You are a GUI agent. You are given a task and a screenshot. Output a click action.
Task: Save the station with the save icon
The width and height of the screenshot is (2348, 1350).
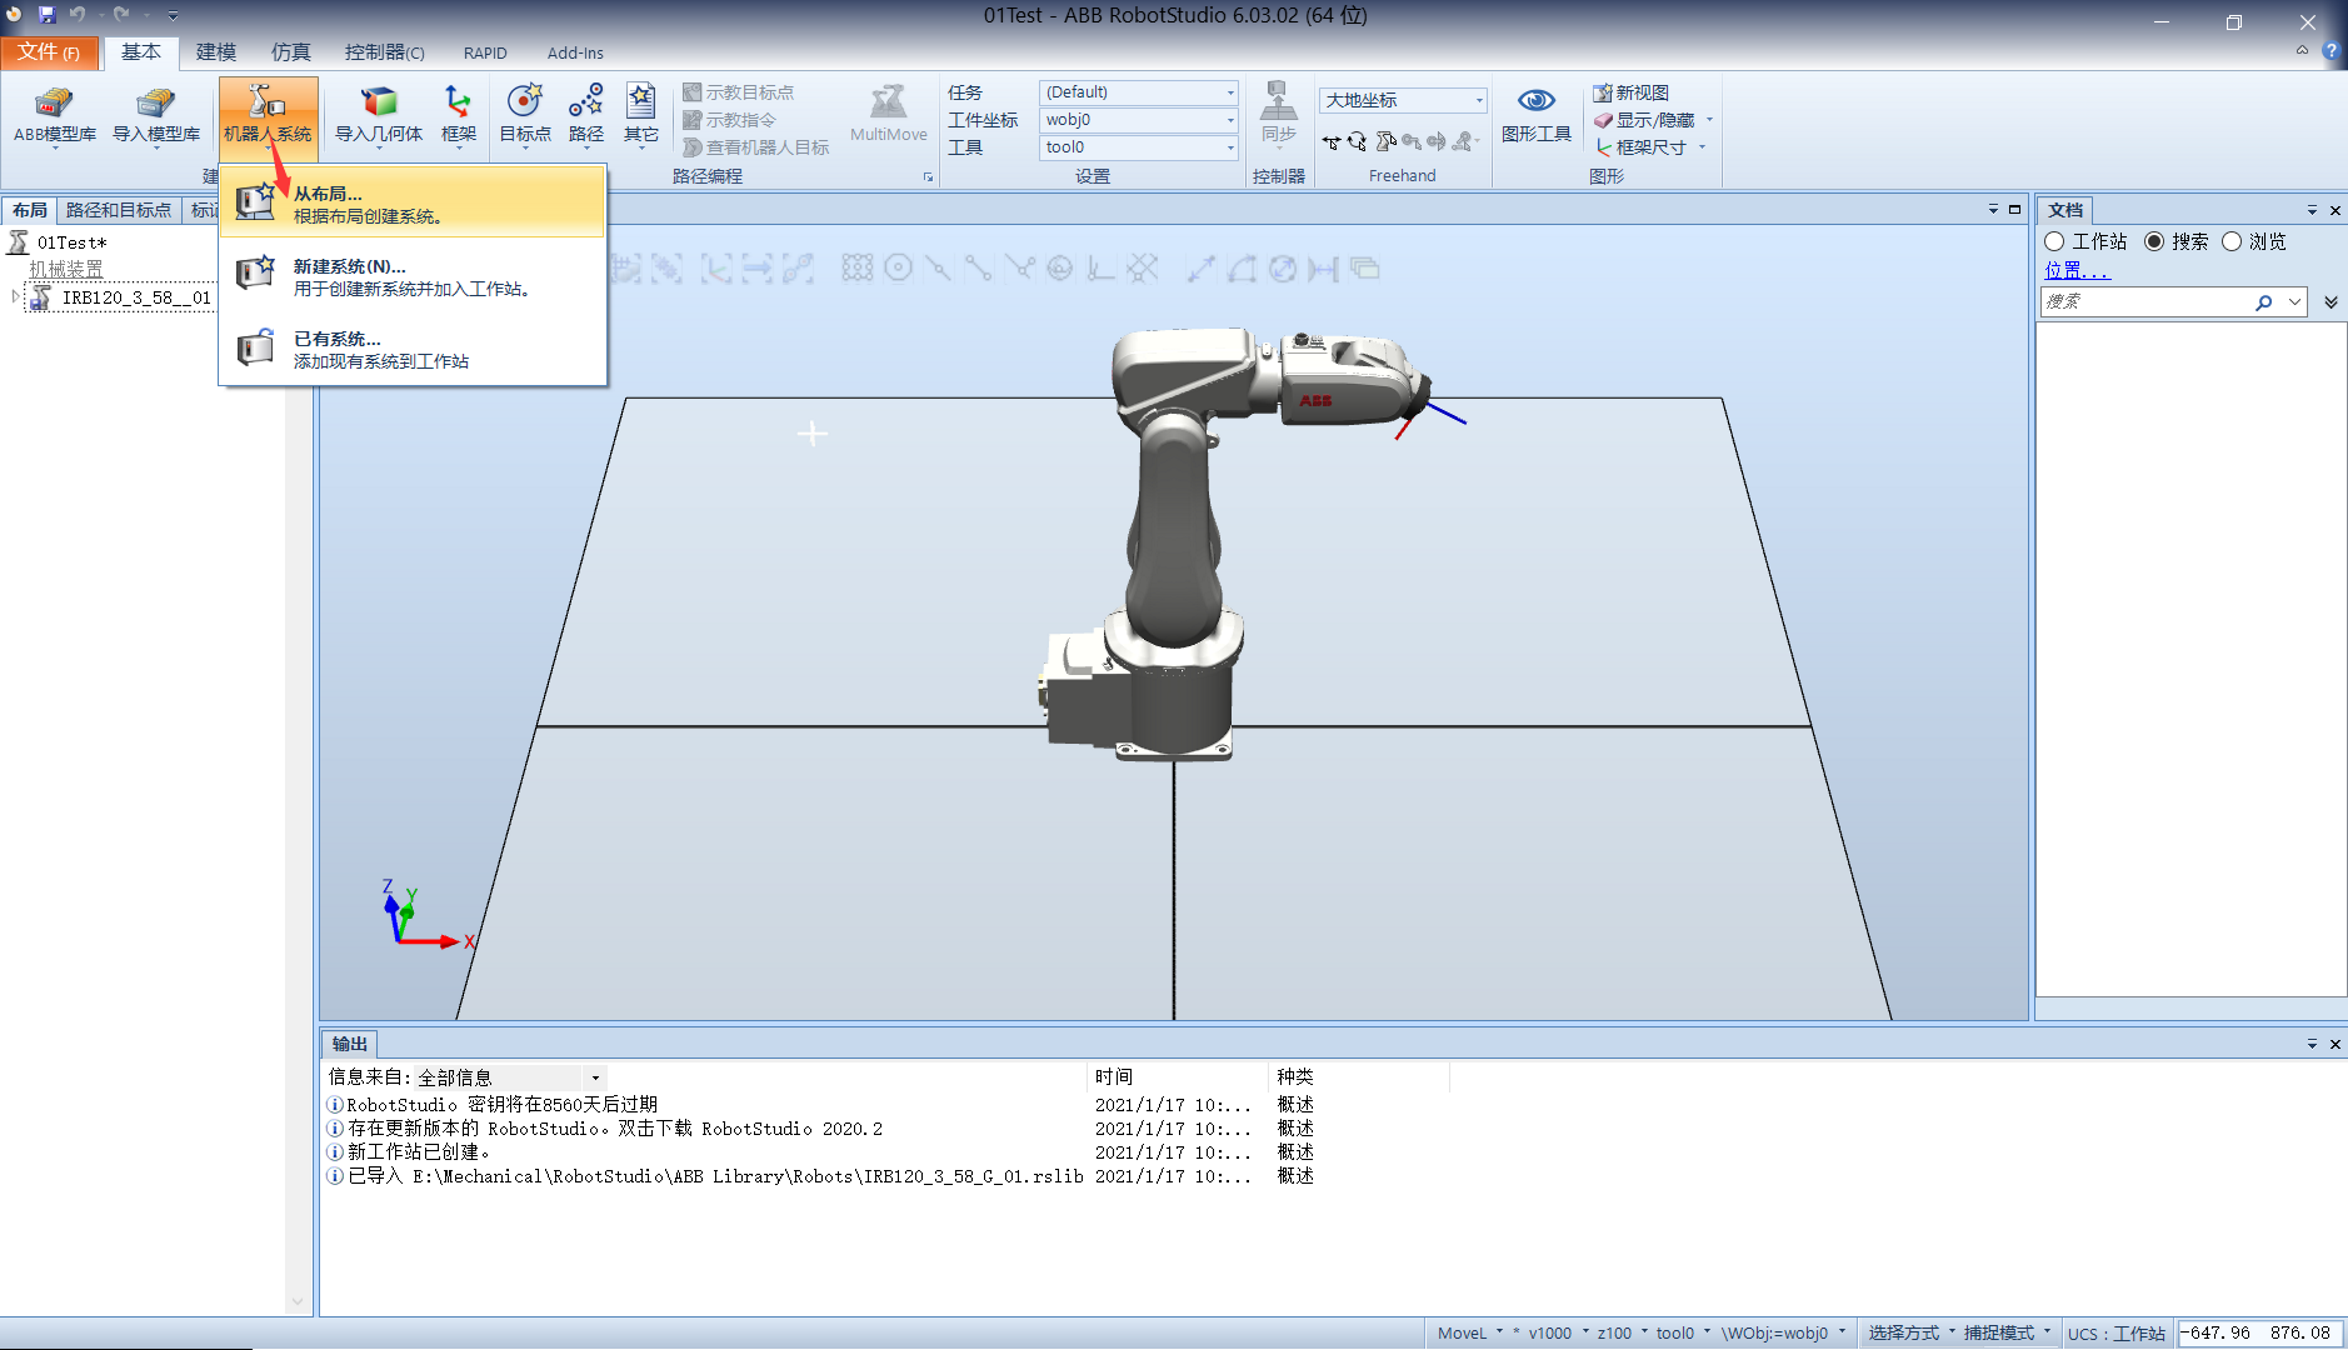(x=48, y=15)
